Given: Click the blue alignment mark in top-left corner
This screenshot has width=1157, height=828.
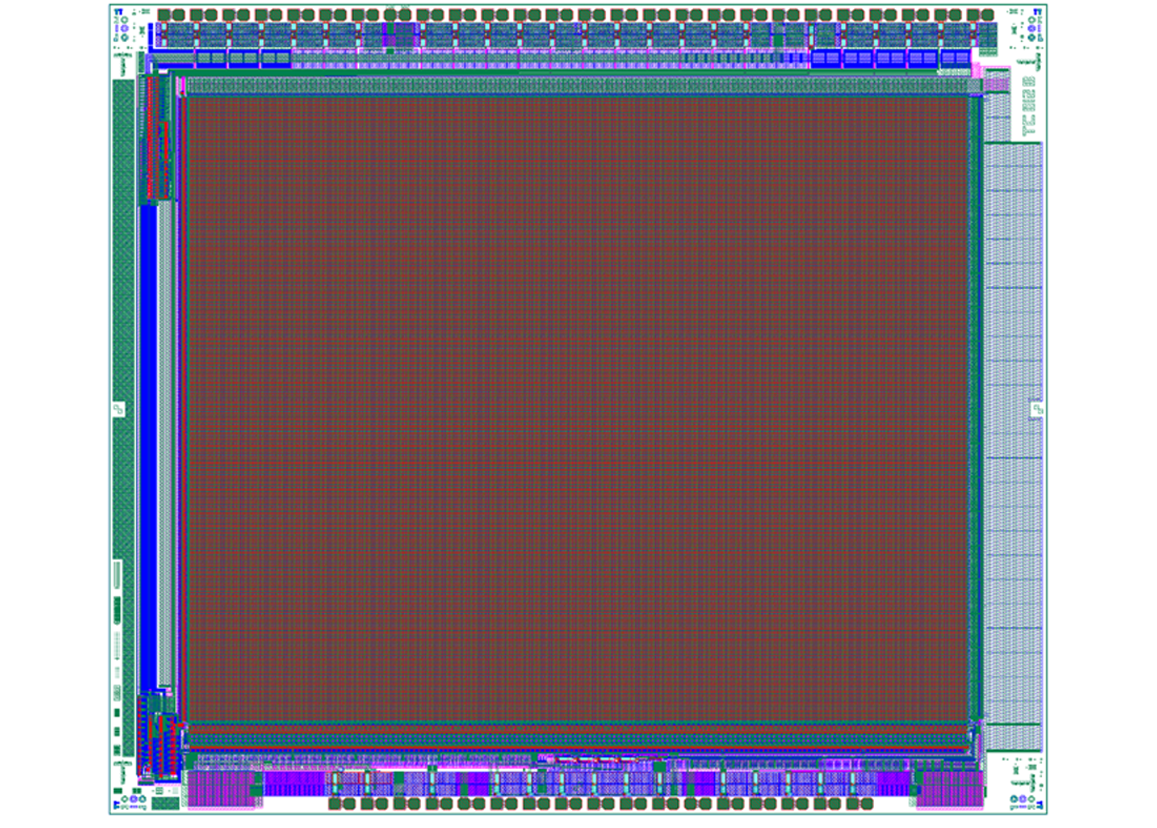Looking at the screenshot, I should (118, 12).
